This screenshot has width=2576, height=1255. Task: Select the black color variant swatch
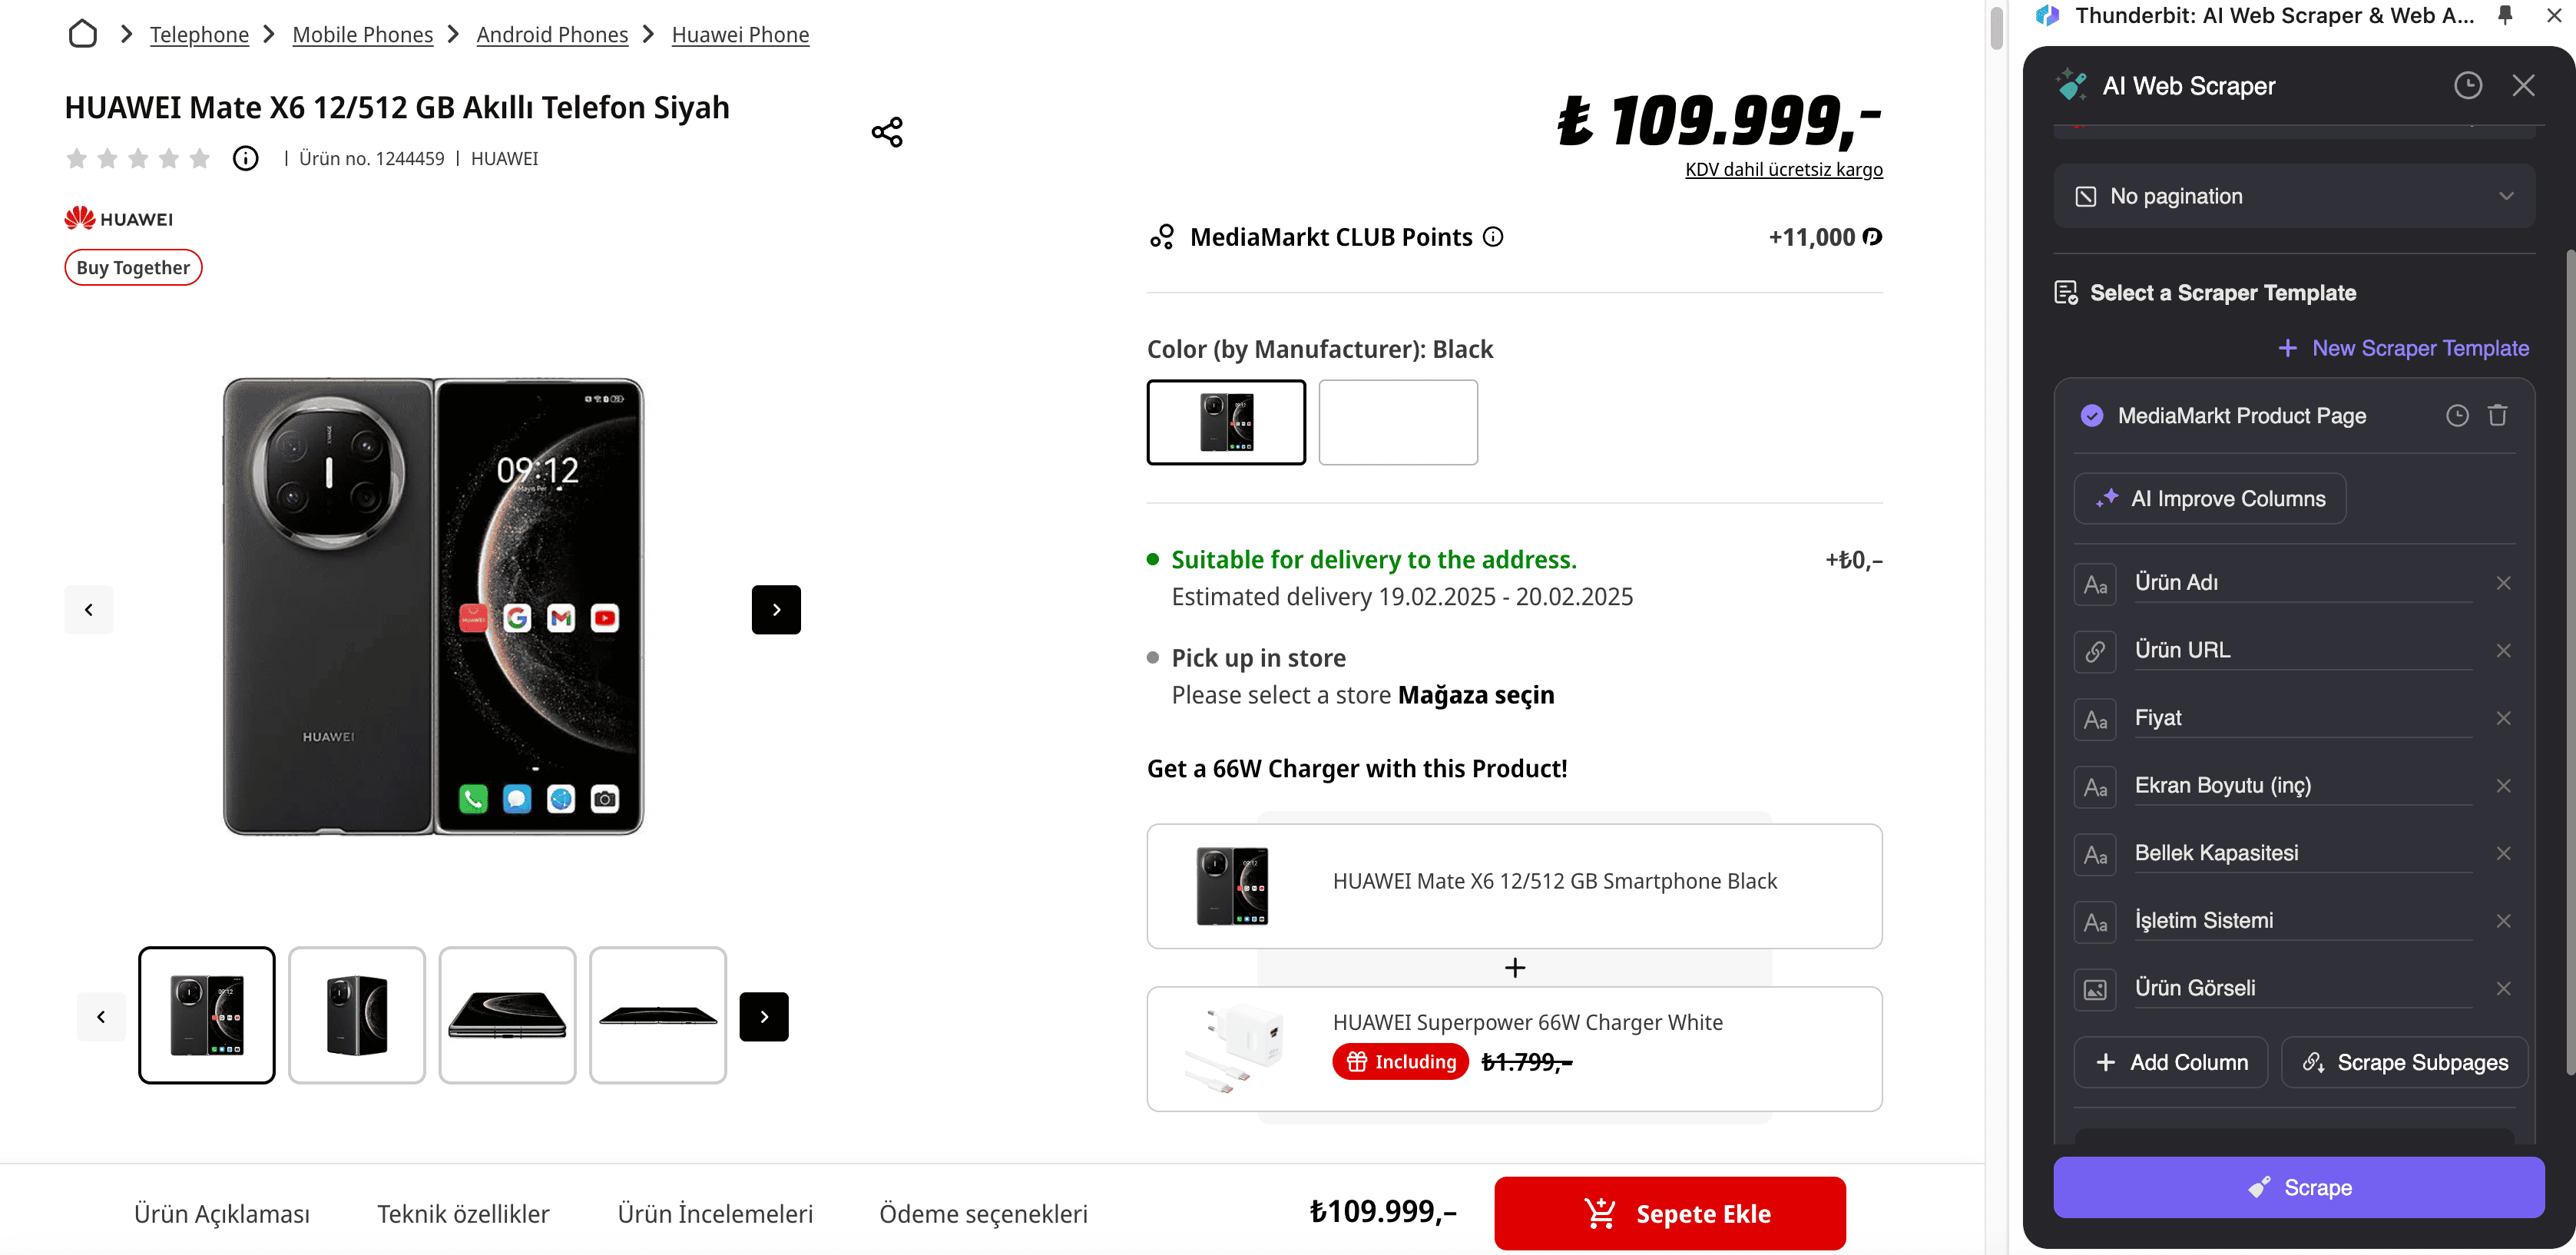coord(1226,422)
